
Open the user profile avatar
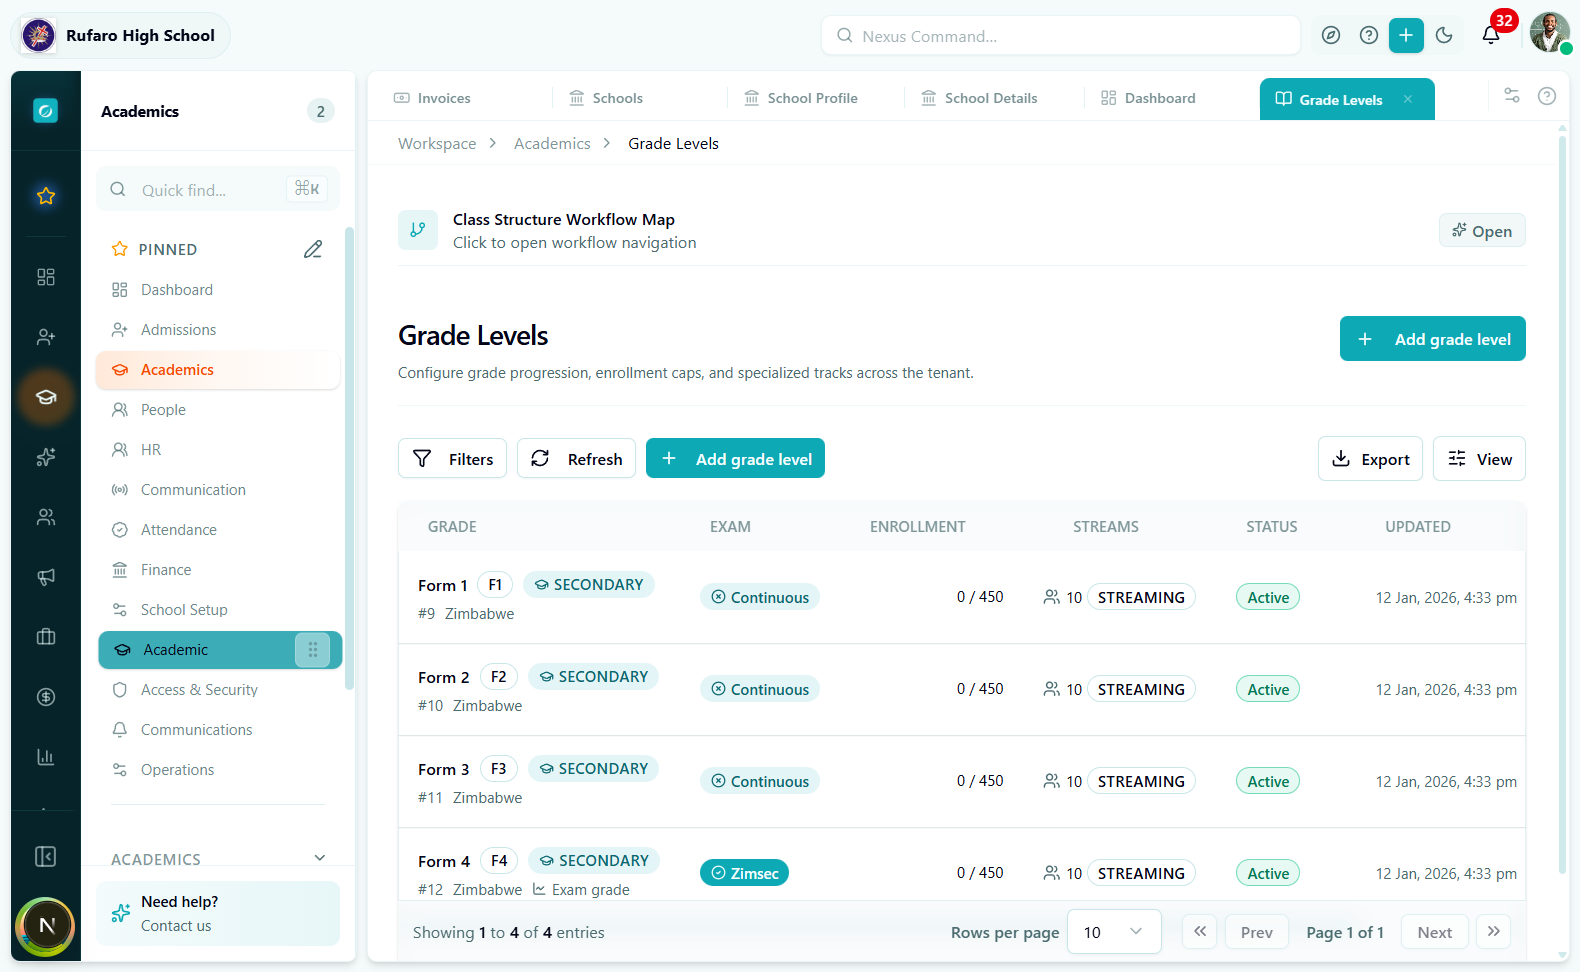(1549, 33)
